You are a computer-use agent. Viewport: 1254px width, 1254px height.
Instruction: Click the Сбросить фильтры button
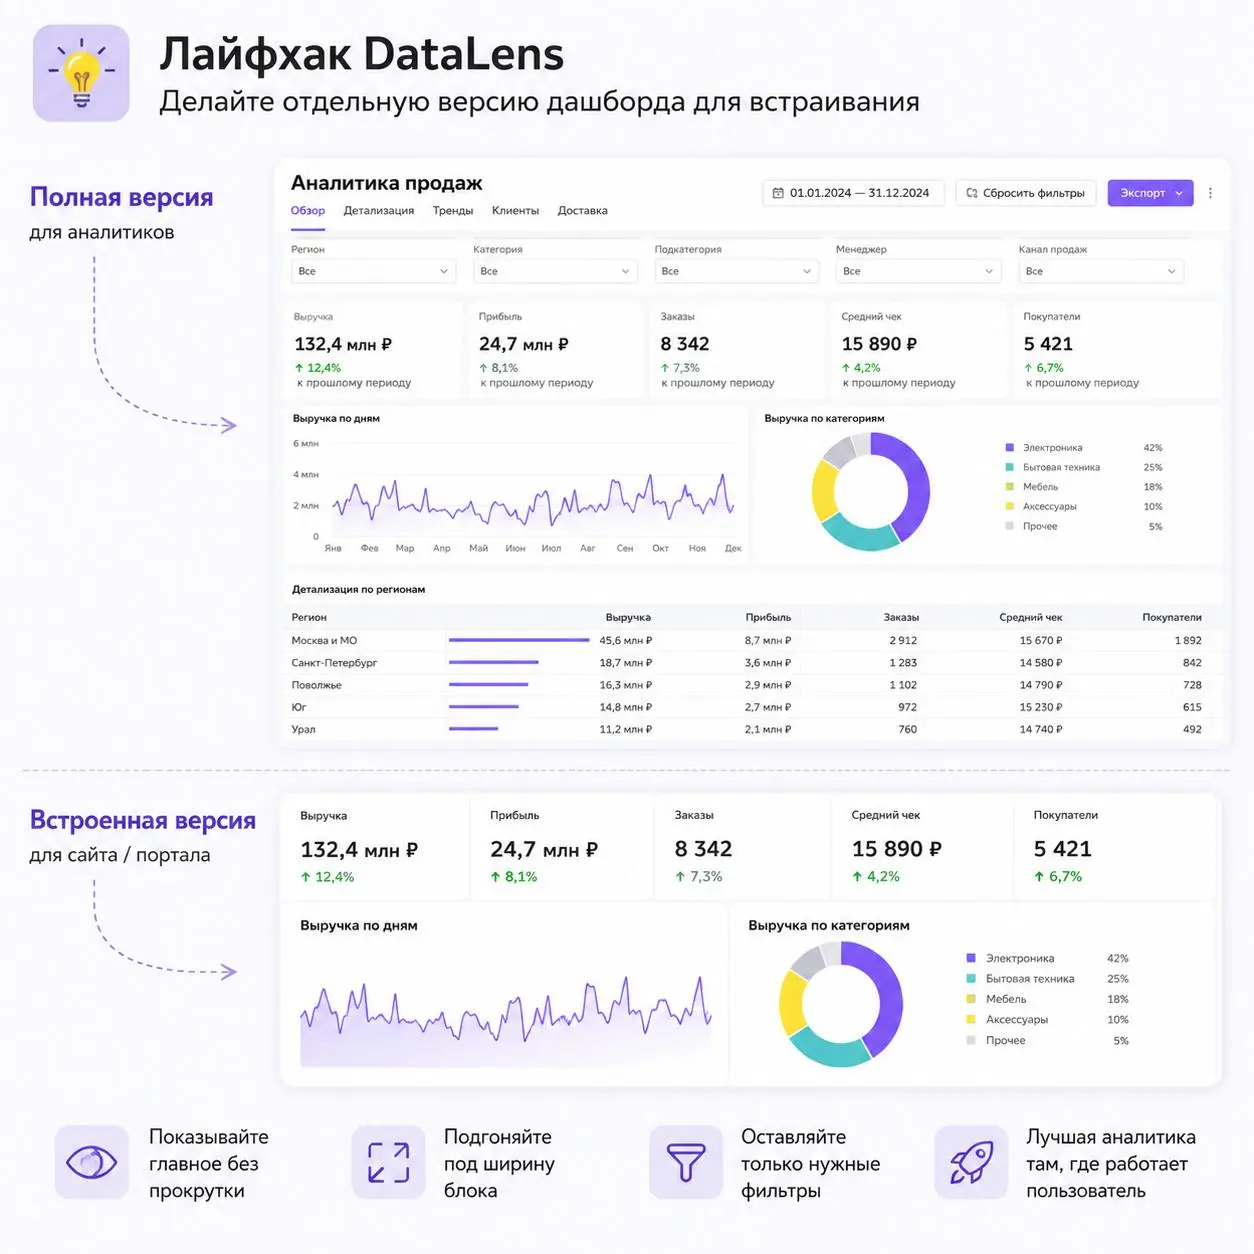[1026, 193]
